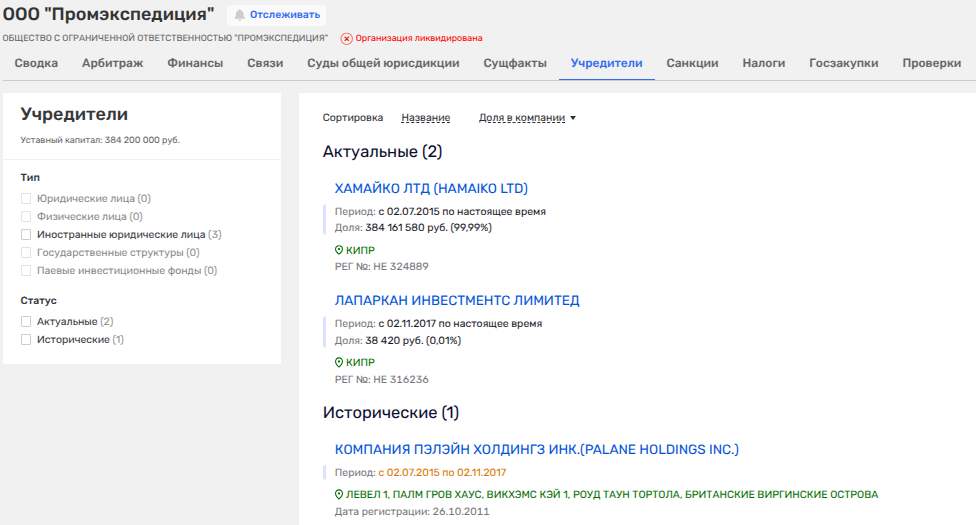Screen dimensions: 976x525
Task: Open ХАМАЙКО ЛТД (HAMAIKO LTD) founder link
Action: 431,189
